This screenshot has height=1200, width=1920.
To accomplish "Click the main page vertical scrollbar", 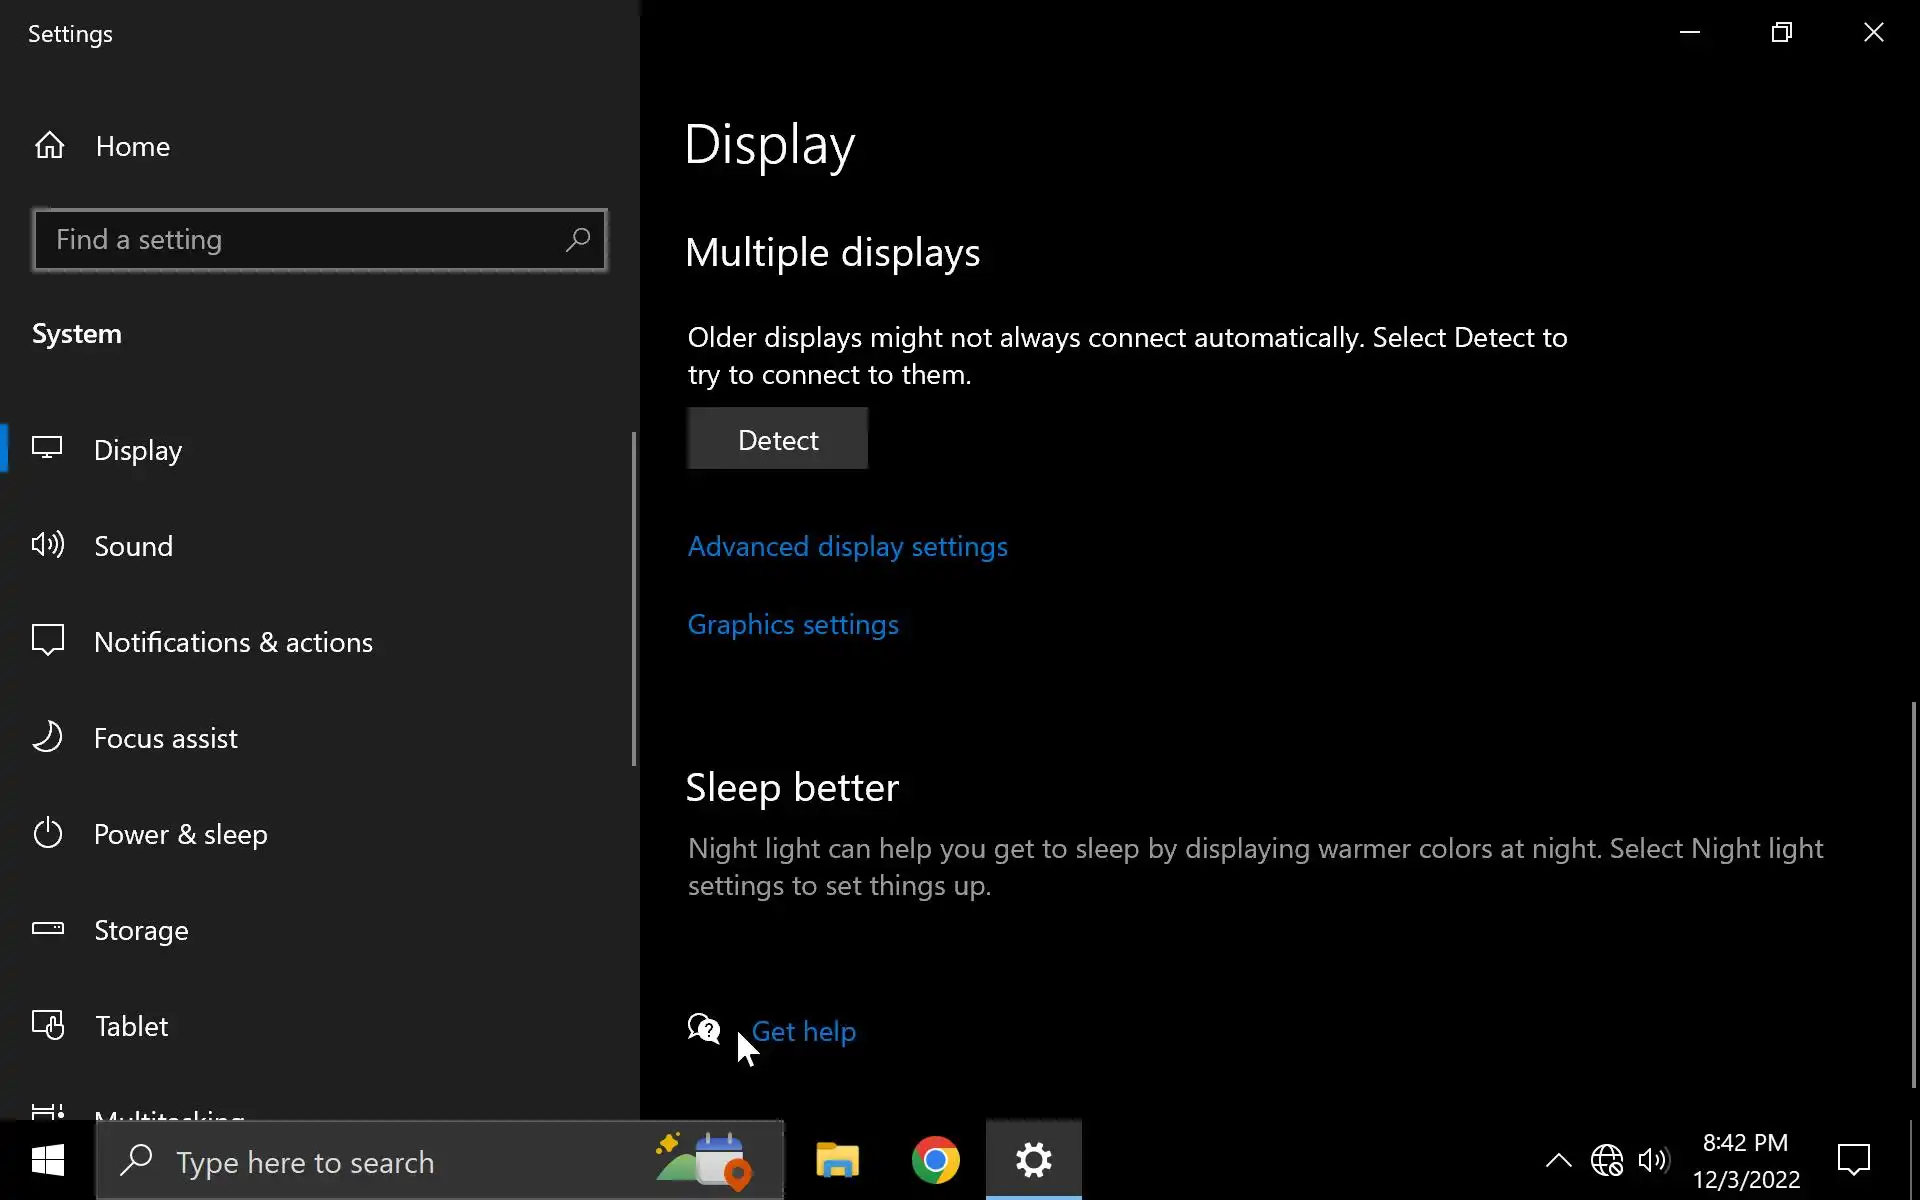I will 1913,893.
